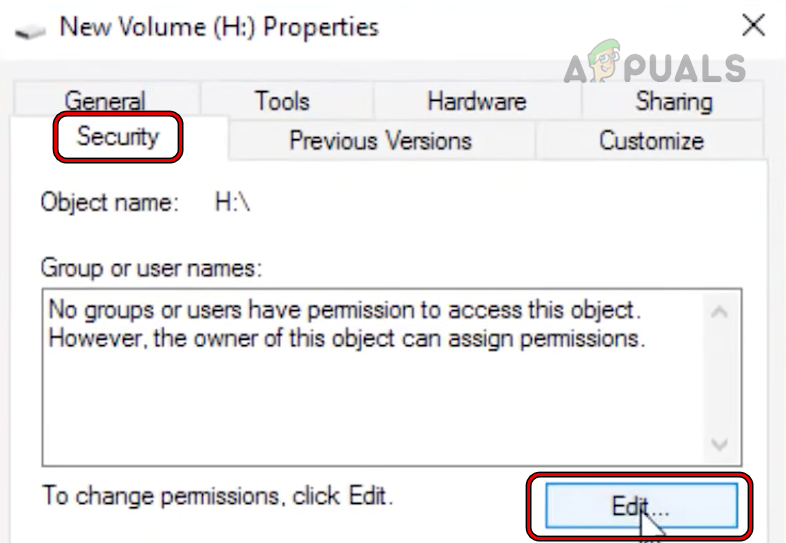Switch to the Customize tab
Screen dimensions: 786x543
pyautogui.click(x=651, y=141)
